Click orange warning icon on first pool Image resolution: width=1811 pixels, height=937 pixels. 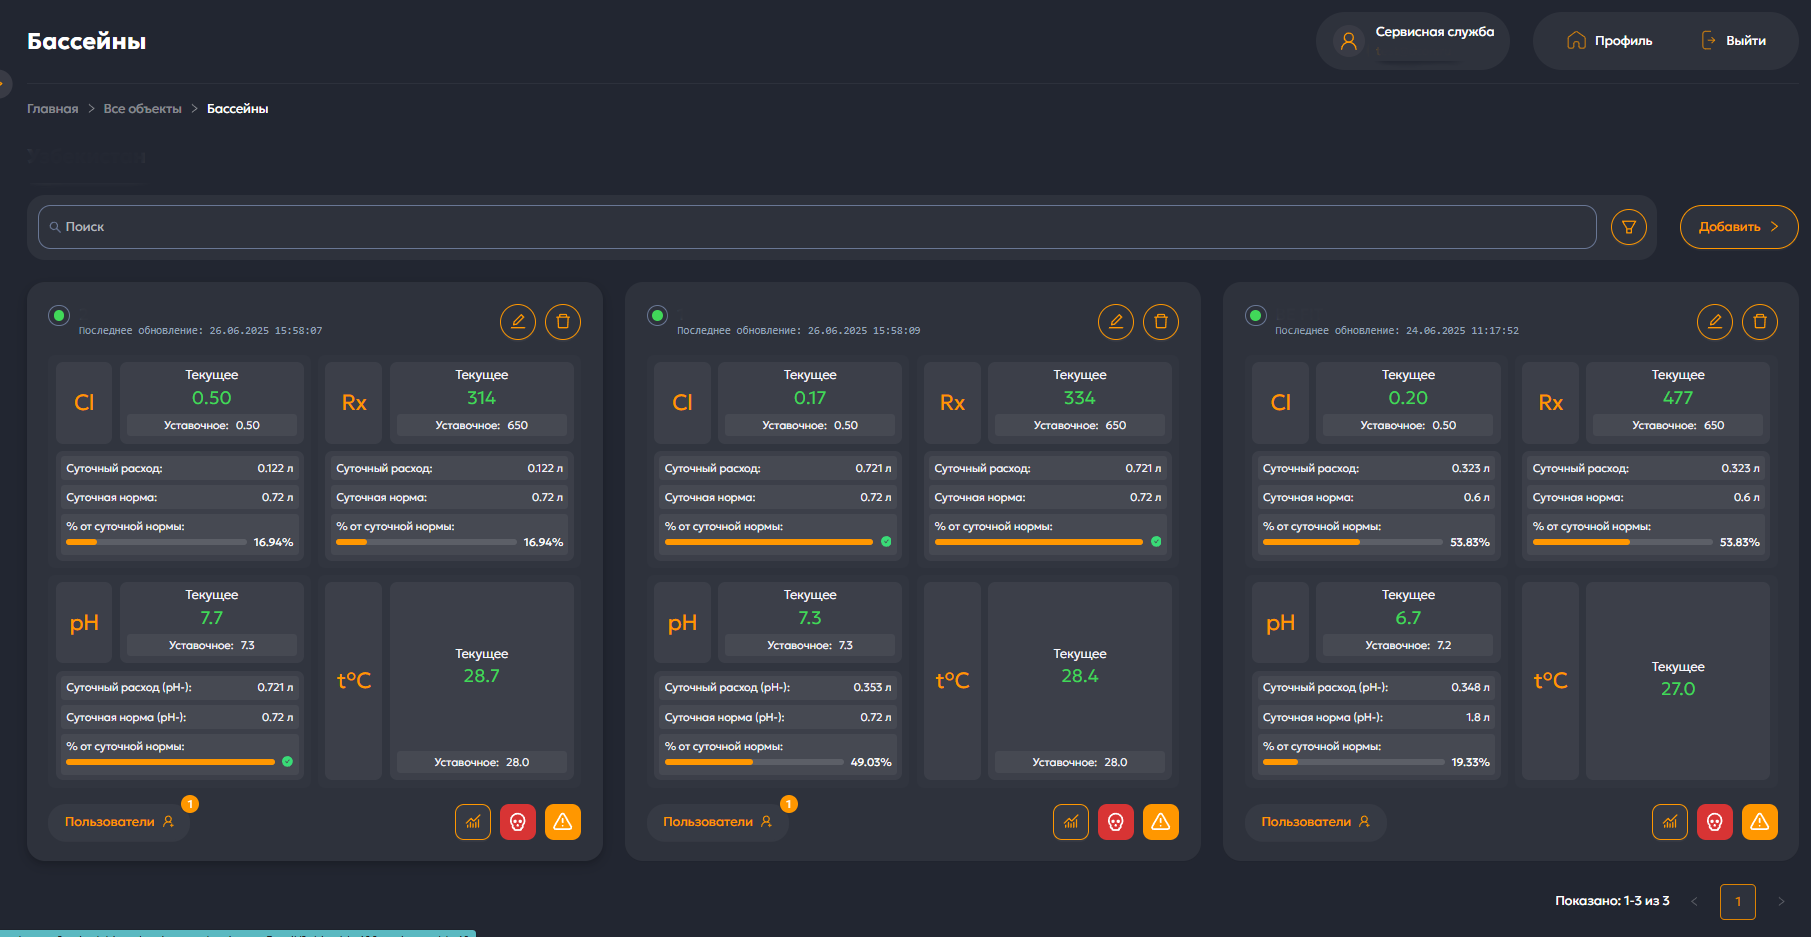coord(563,822)
